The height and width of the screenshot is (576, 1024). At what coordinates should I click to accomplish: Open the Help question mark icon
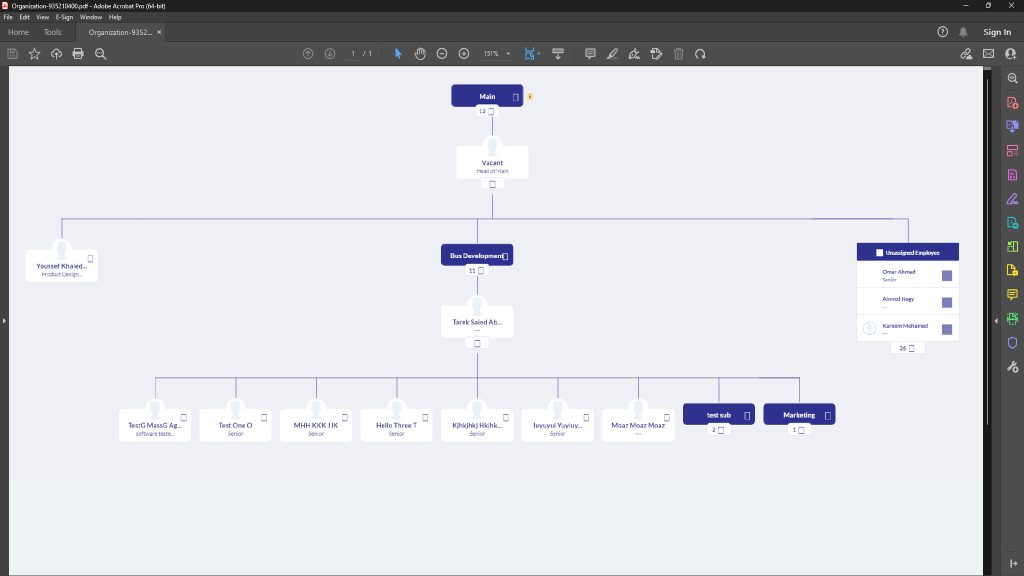tap(942, 32)
